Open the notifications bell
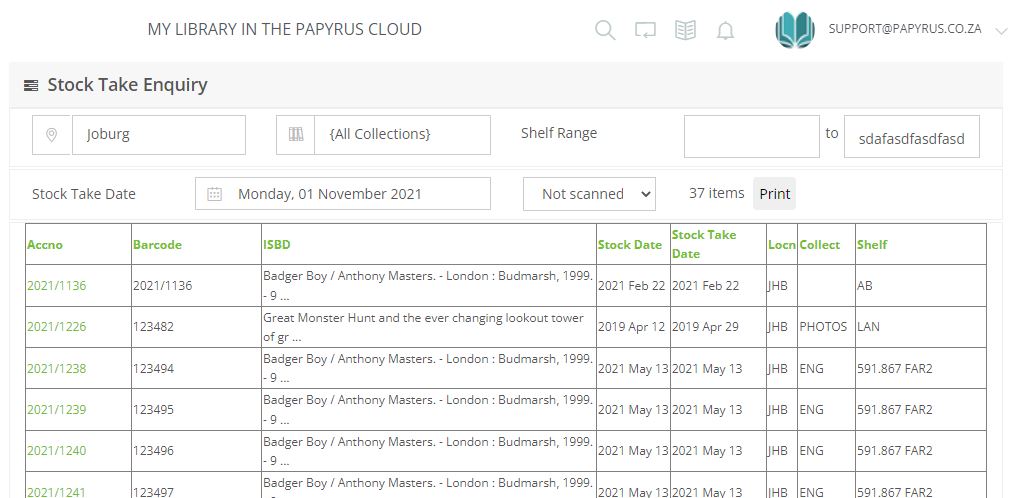The height and width of the screenshot is (498, 1014). (x=725, y=31)
